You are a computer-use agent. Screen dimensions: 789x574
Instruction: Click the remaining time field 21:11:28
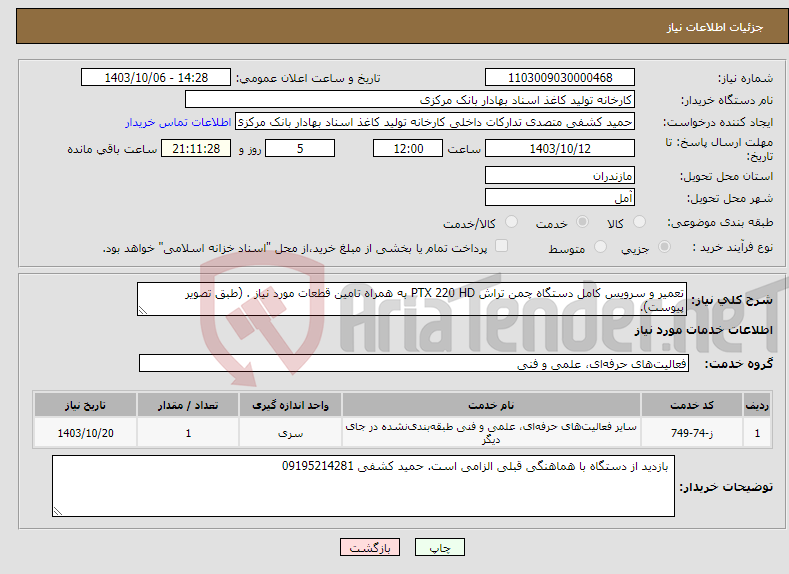click(x=196, y=148)
